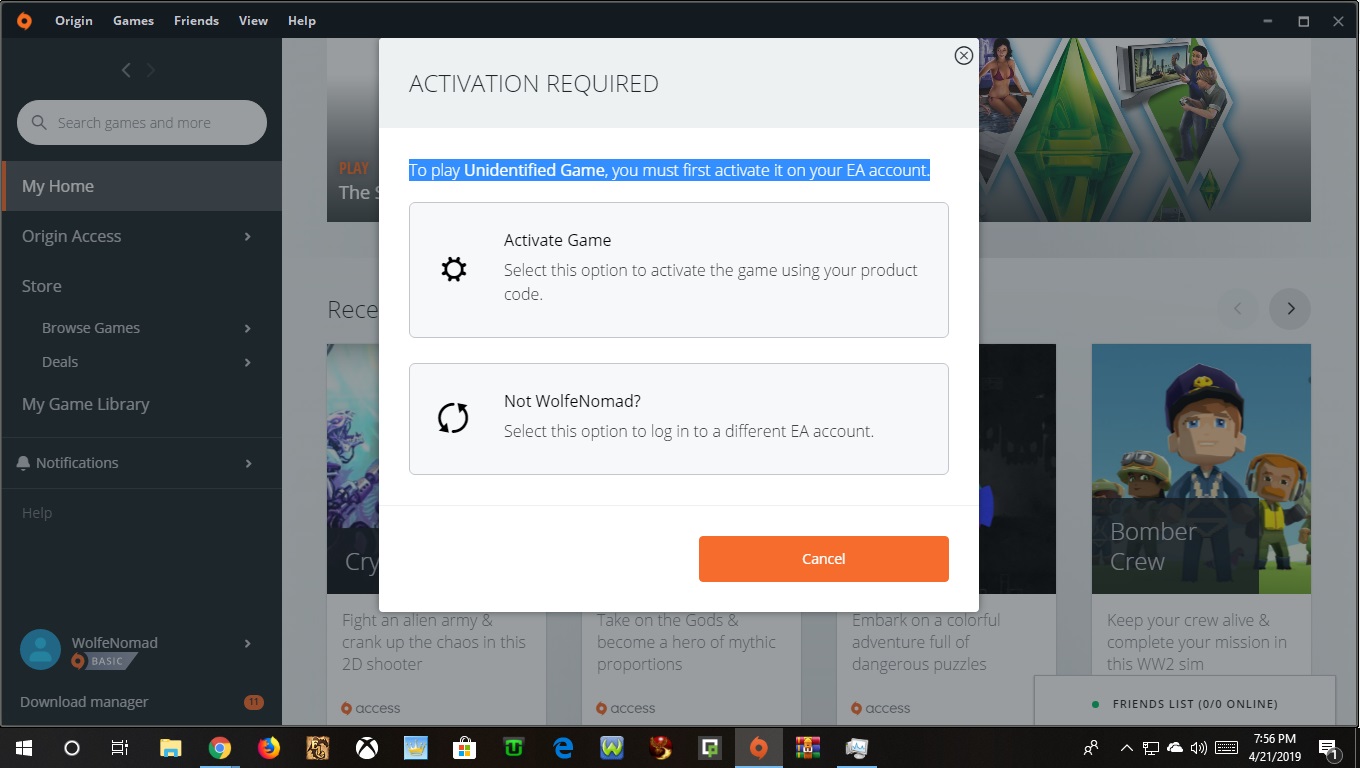Click the Origin logo in top-left corner

pyautogui.click(x=24, y=20)
